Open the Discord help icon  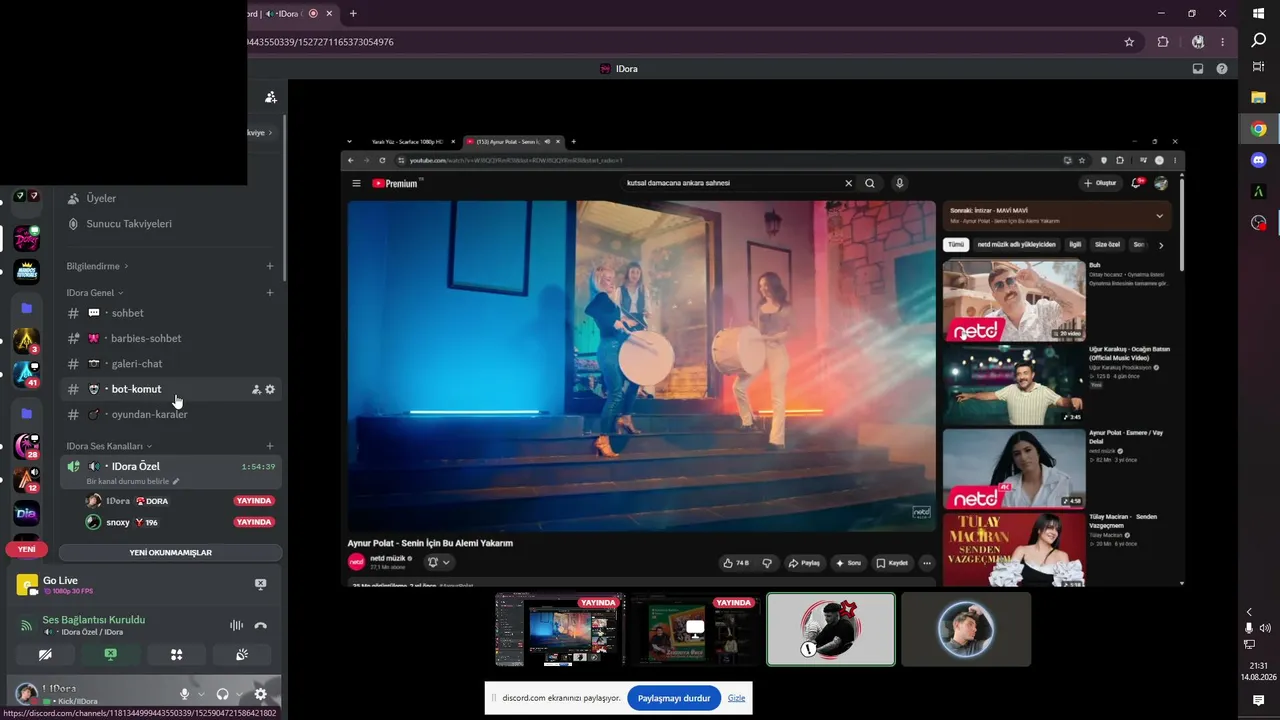[x=1222, y=69]
